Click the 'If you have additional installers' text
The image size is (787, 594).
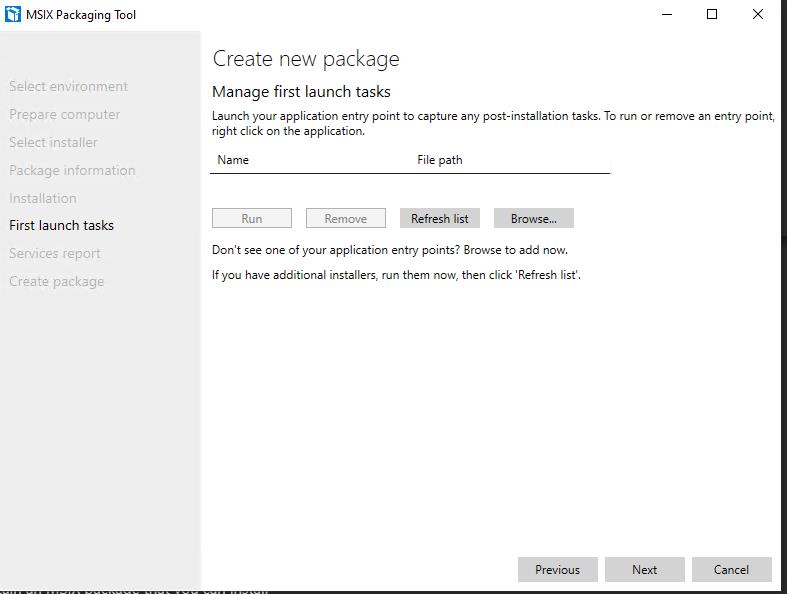click(x=396, y=275)
